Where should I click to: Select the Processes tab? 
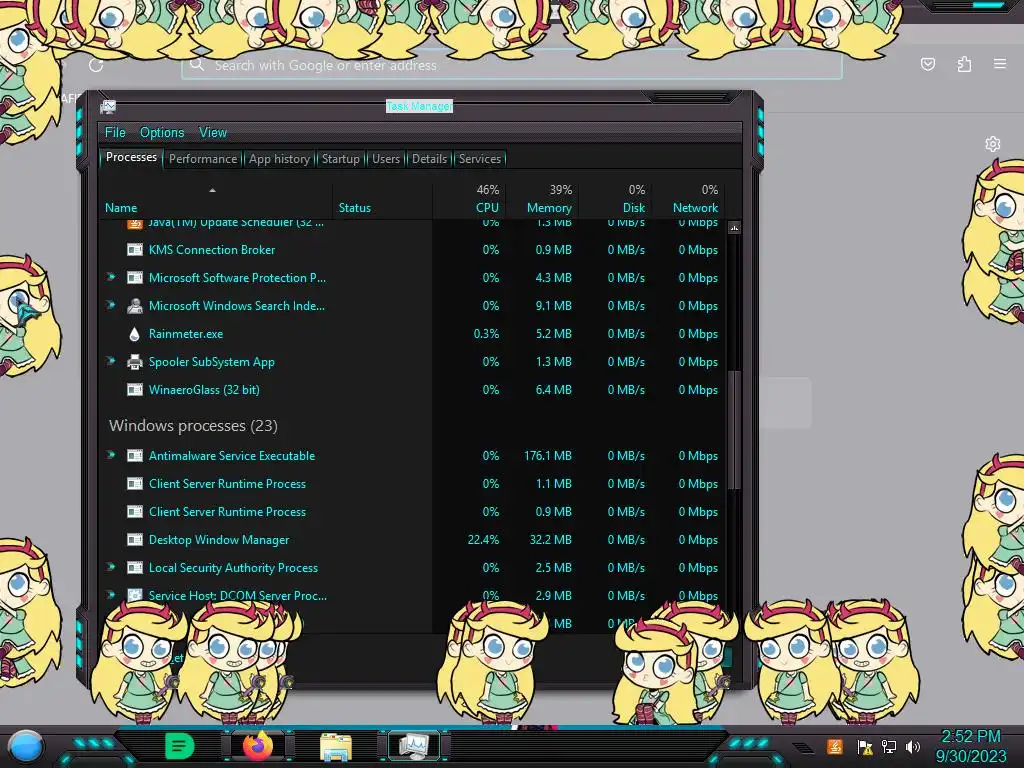coord(131,157)
